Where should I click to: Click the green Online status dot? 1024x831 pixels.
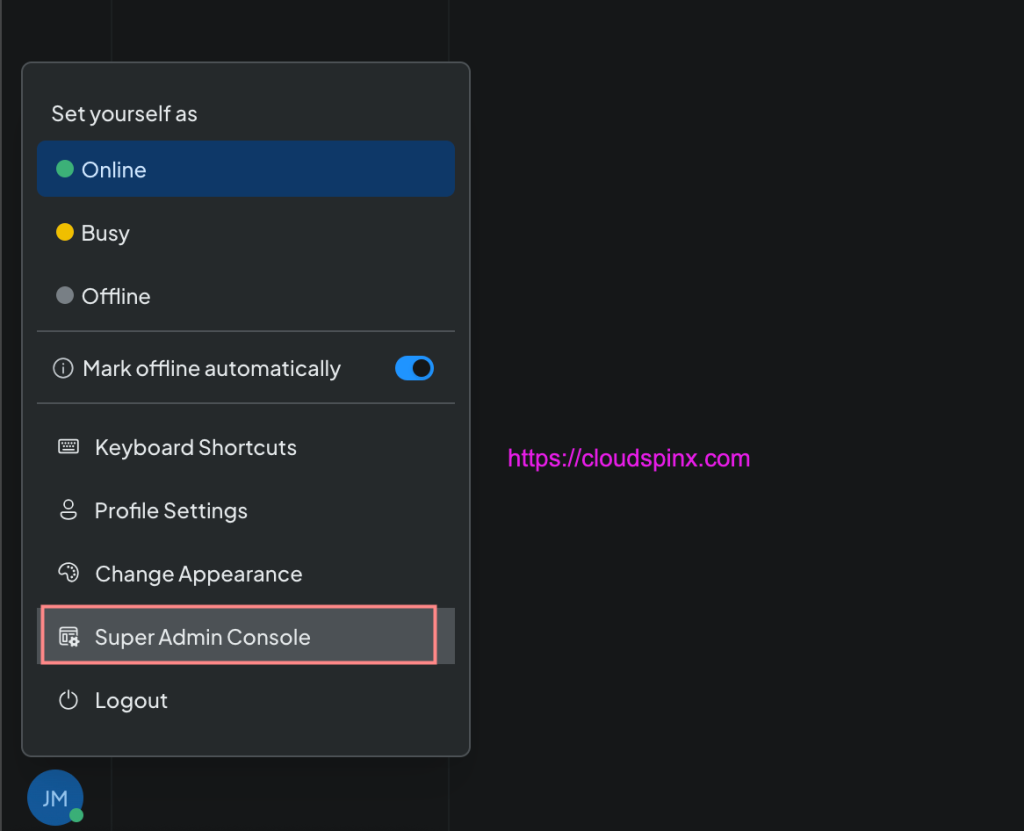[65, 169]
